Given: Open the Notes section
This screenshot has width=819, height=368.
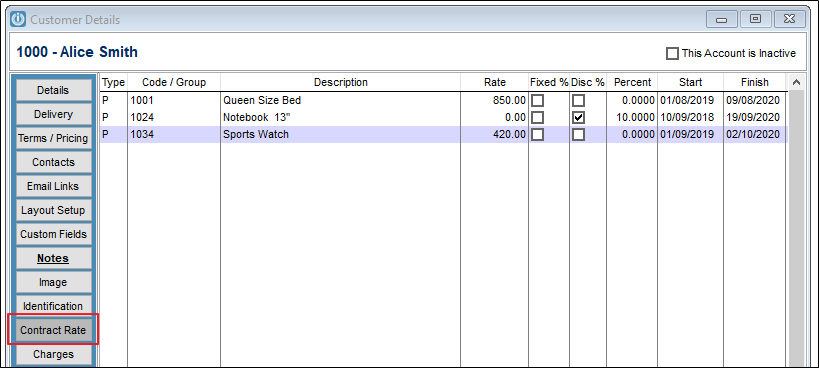Looking at the screenshot, I should click(x=53, y=258).
